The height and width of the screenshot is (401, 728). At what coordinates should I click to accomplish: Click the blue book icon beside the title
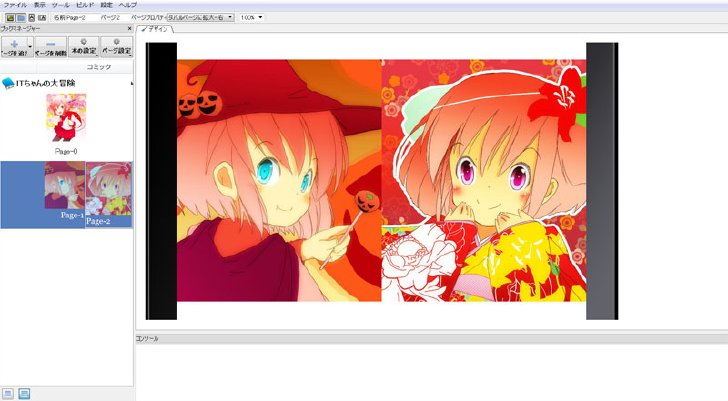click(8, 84)
